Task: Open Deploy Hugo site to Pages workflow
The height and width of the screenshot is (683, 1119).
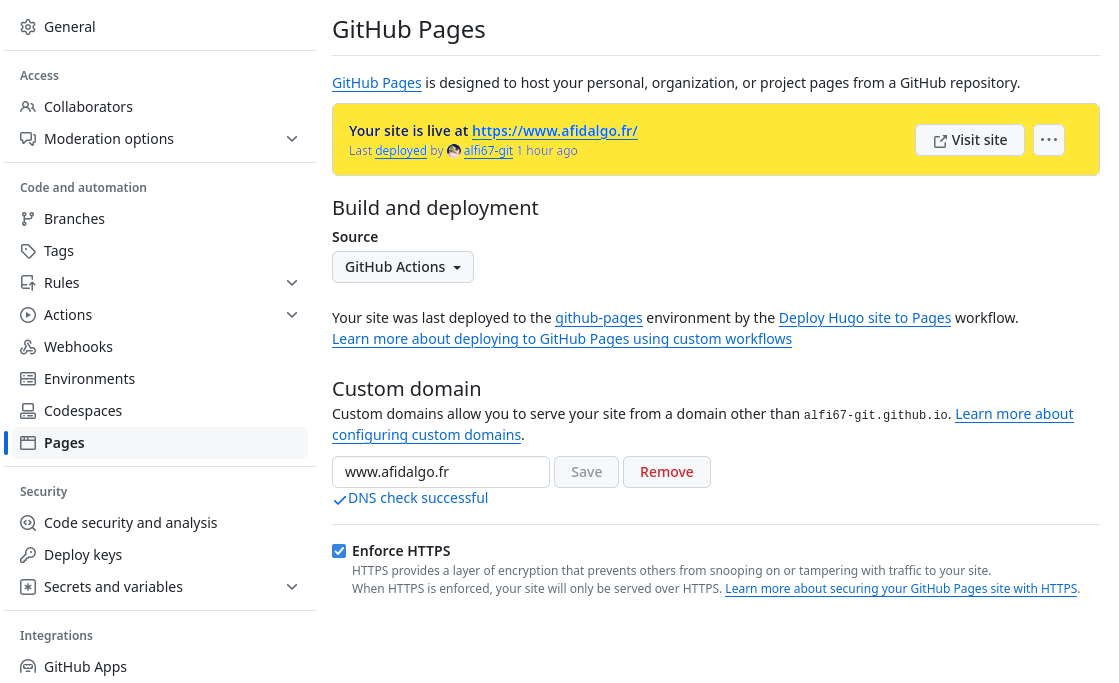Action: coord(864,318)
